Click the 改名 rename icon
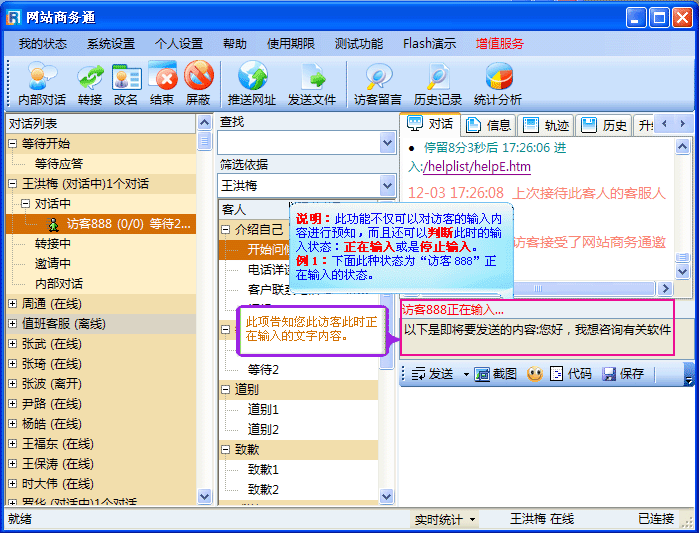 click(126, 77)
